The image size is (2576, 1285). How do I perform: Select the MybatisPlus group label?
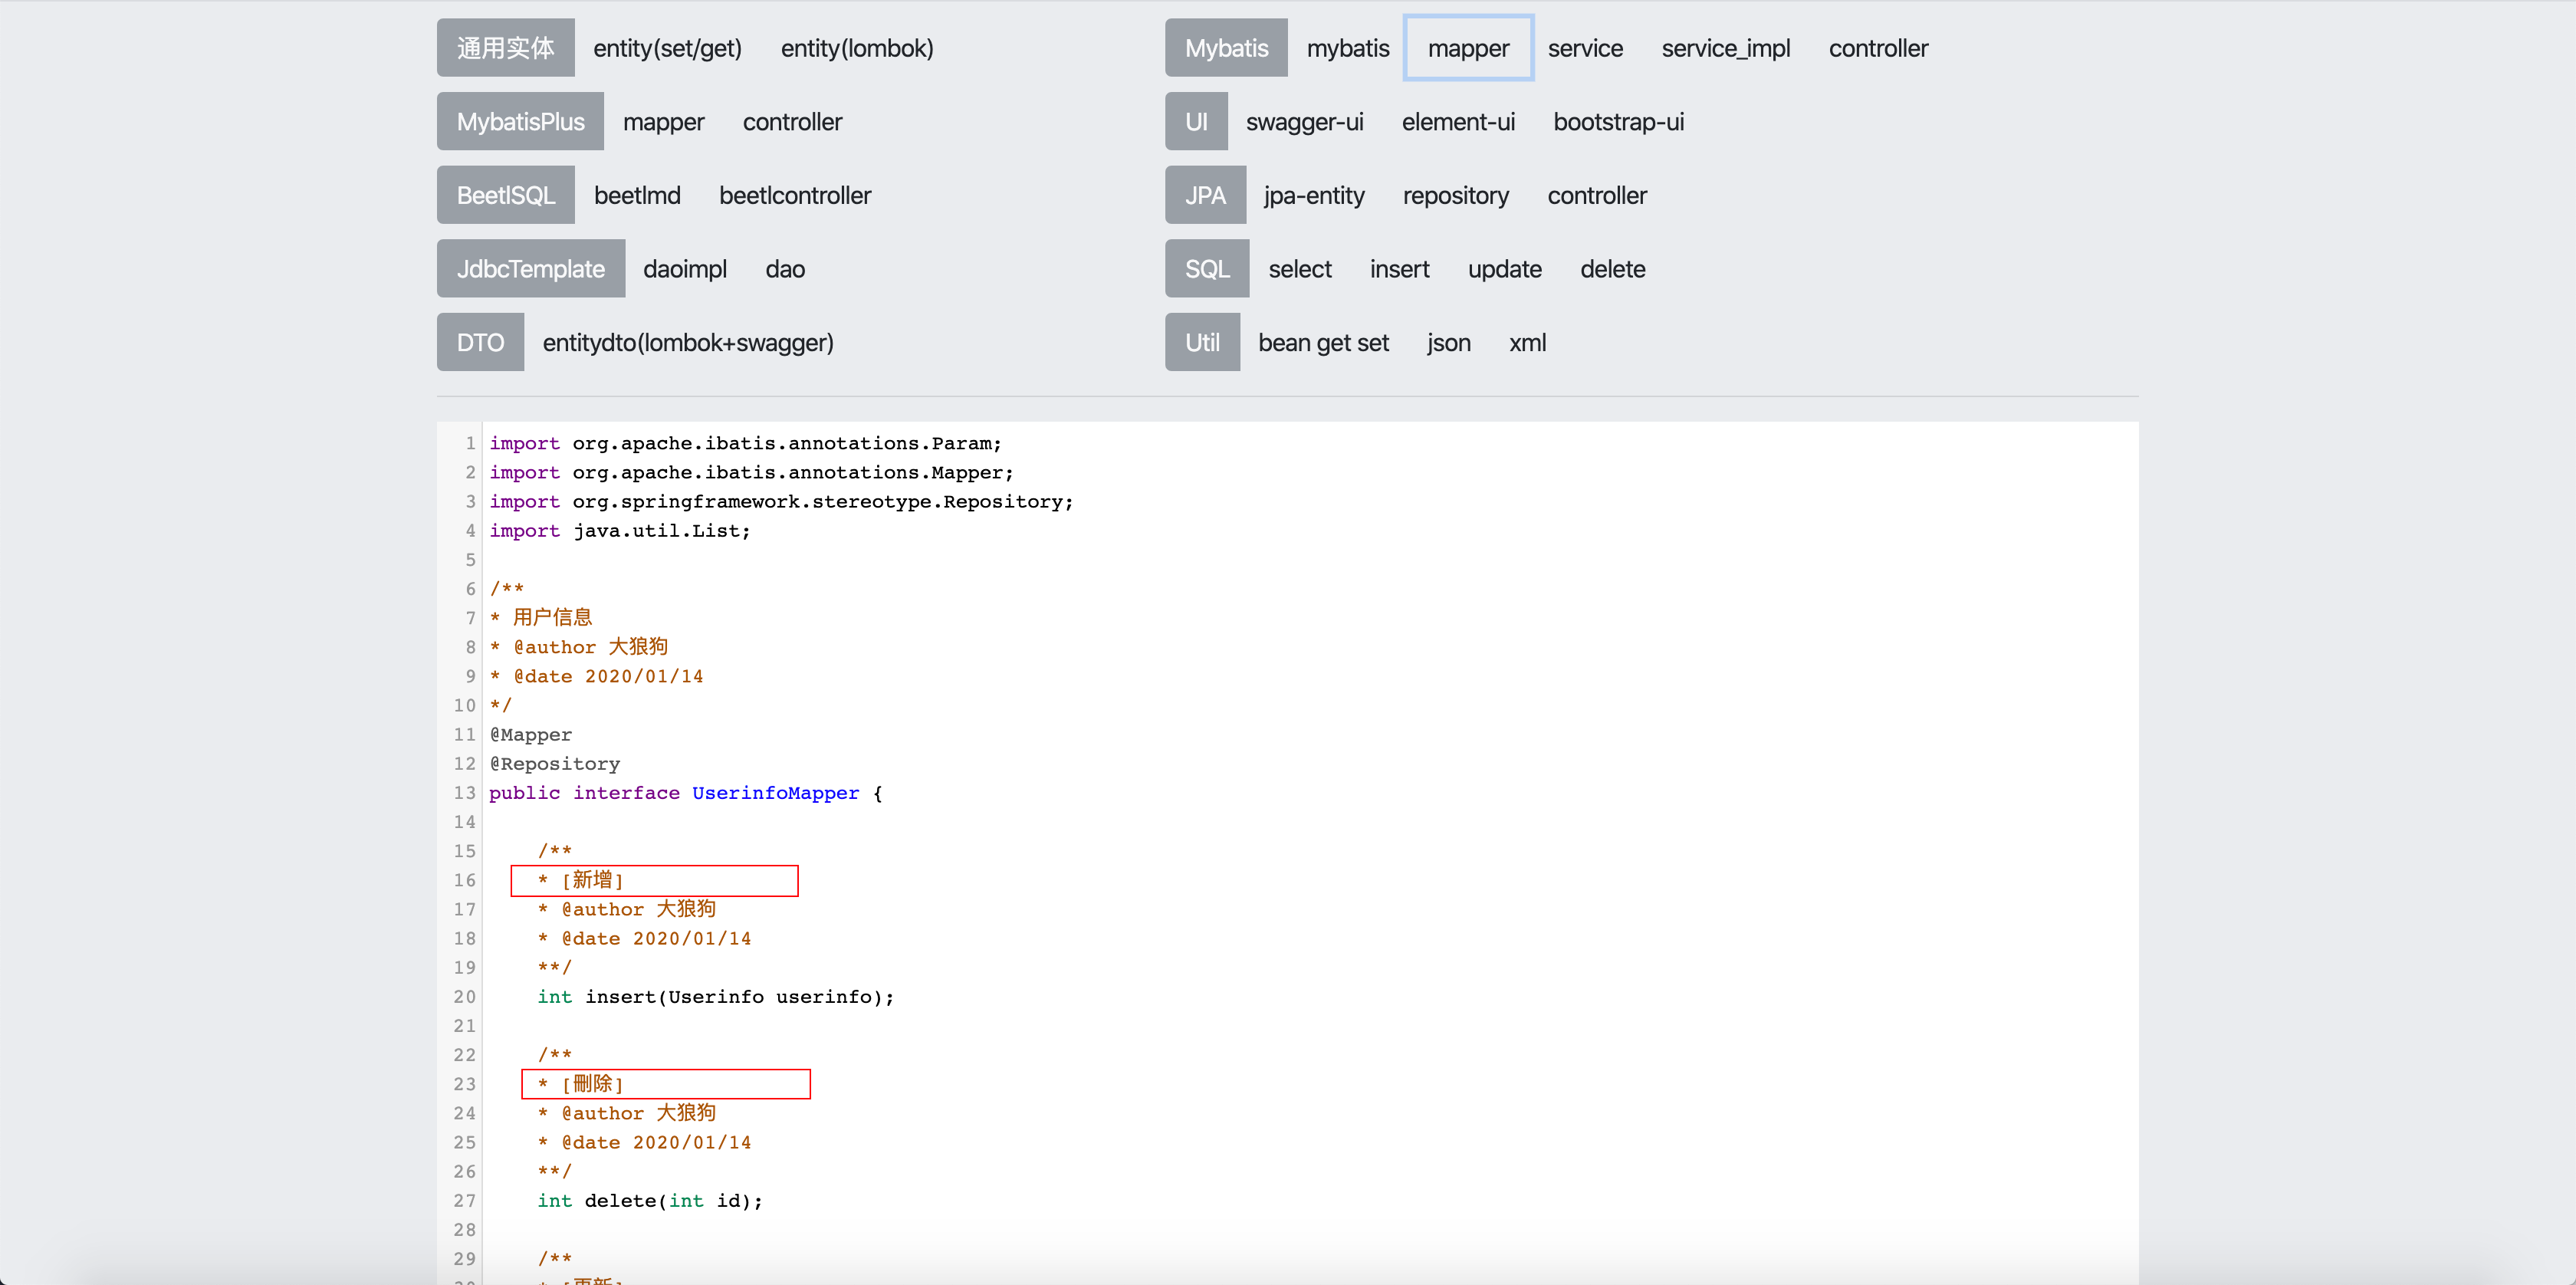520,122
